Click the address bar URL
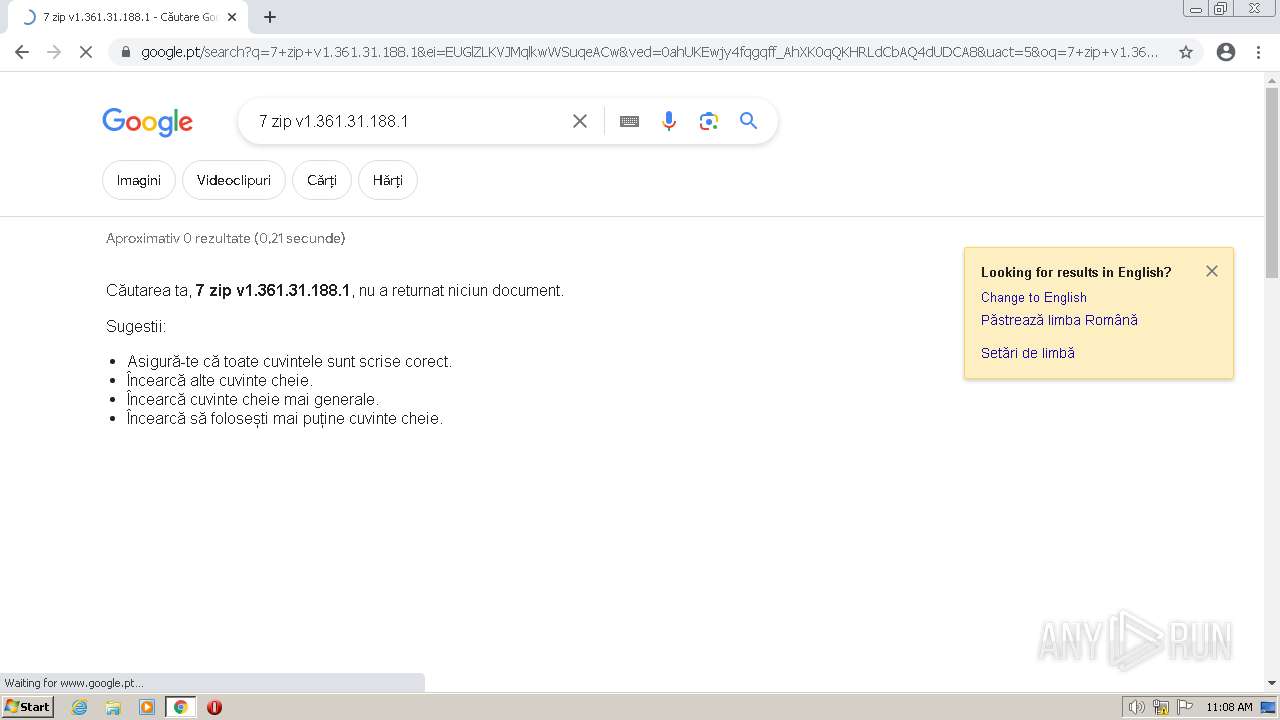The width and height of the screenshot is (1280, 720). click(650, 52)
